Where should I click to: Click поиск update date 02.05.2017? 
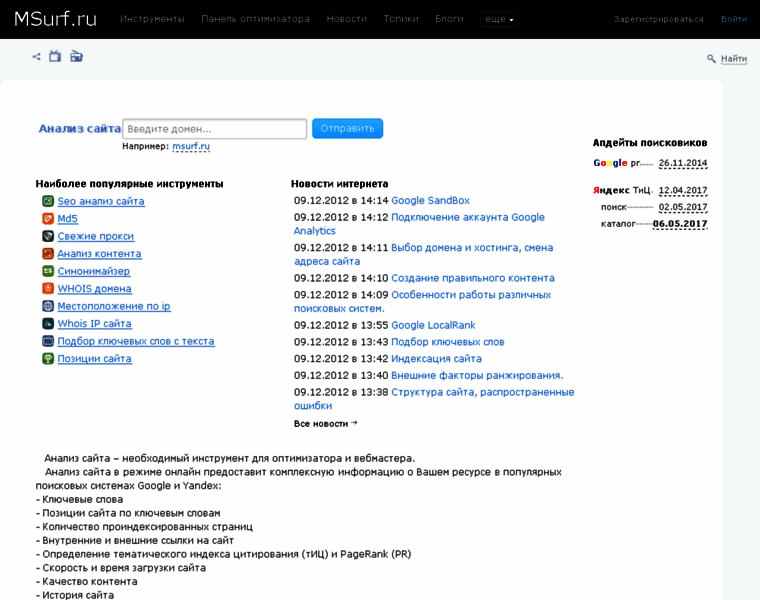683,207
